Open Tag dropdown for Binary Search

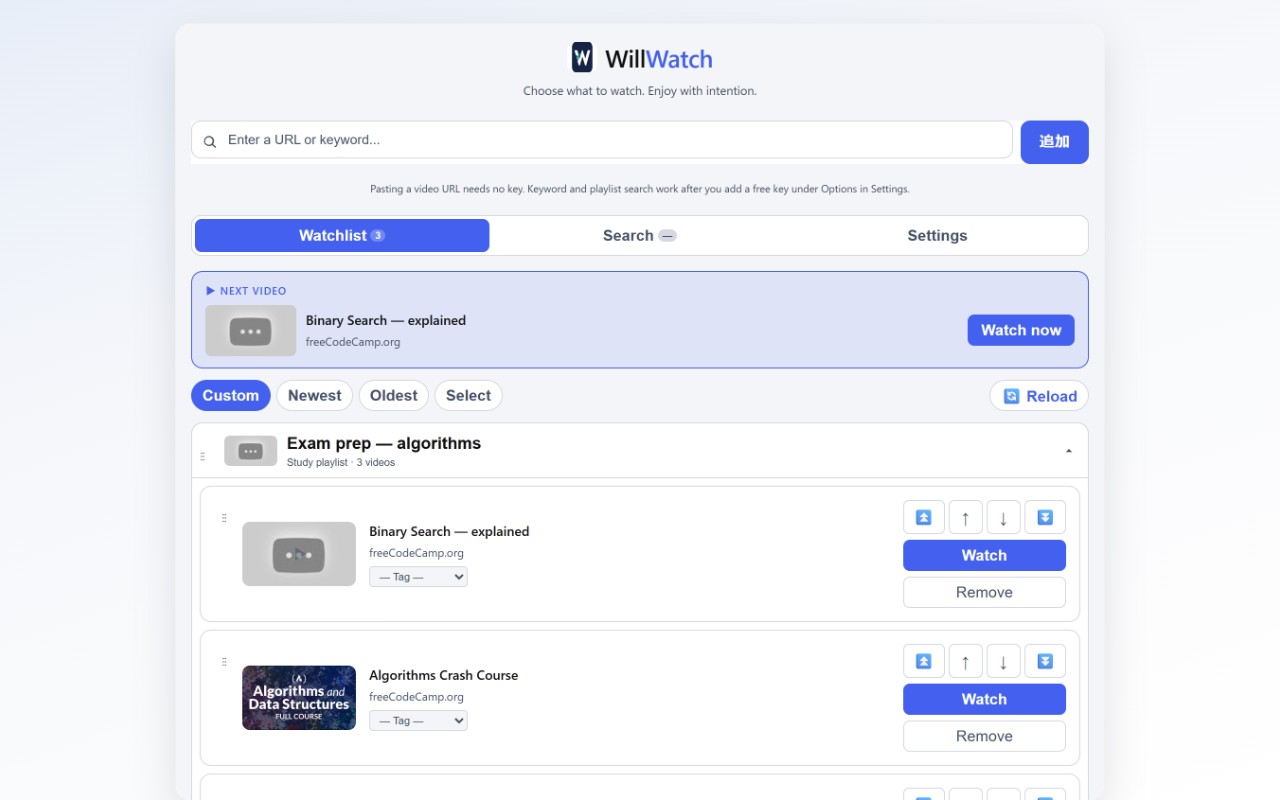pos(418,577)
